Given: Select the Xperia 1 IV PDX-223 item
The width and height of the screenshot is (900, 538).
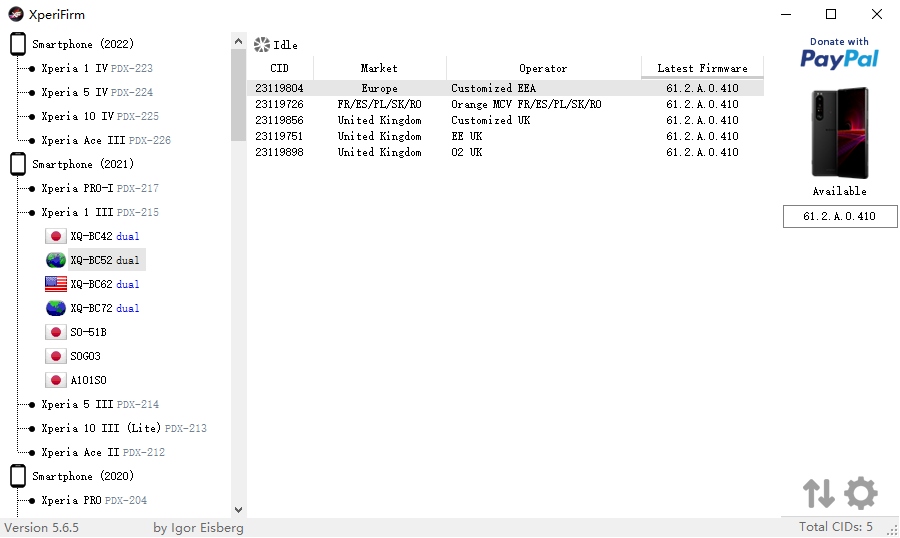Looking at the screenshot, I should coord(97,68).
